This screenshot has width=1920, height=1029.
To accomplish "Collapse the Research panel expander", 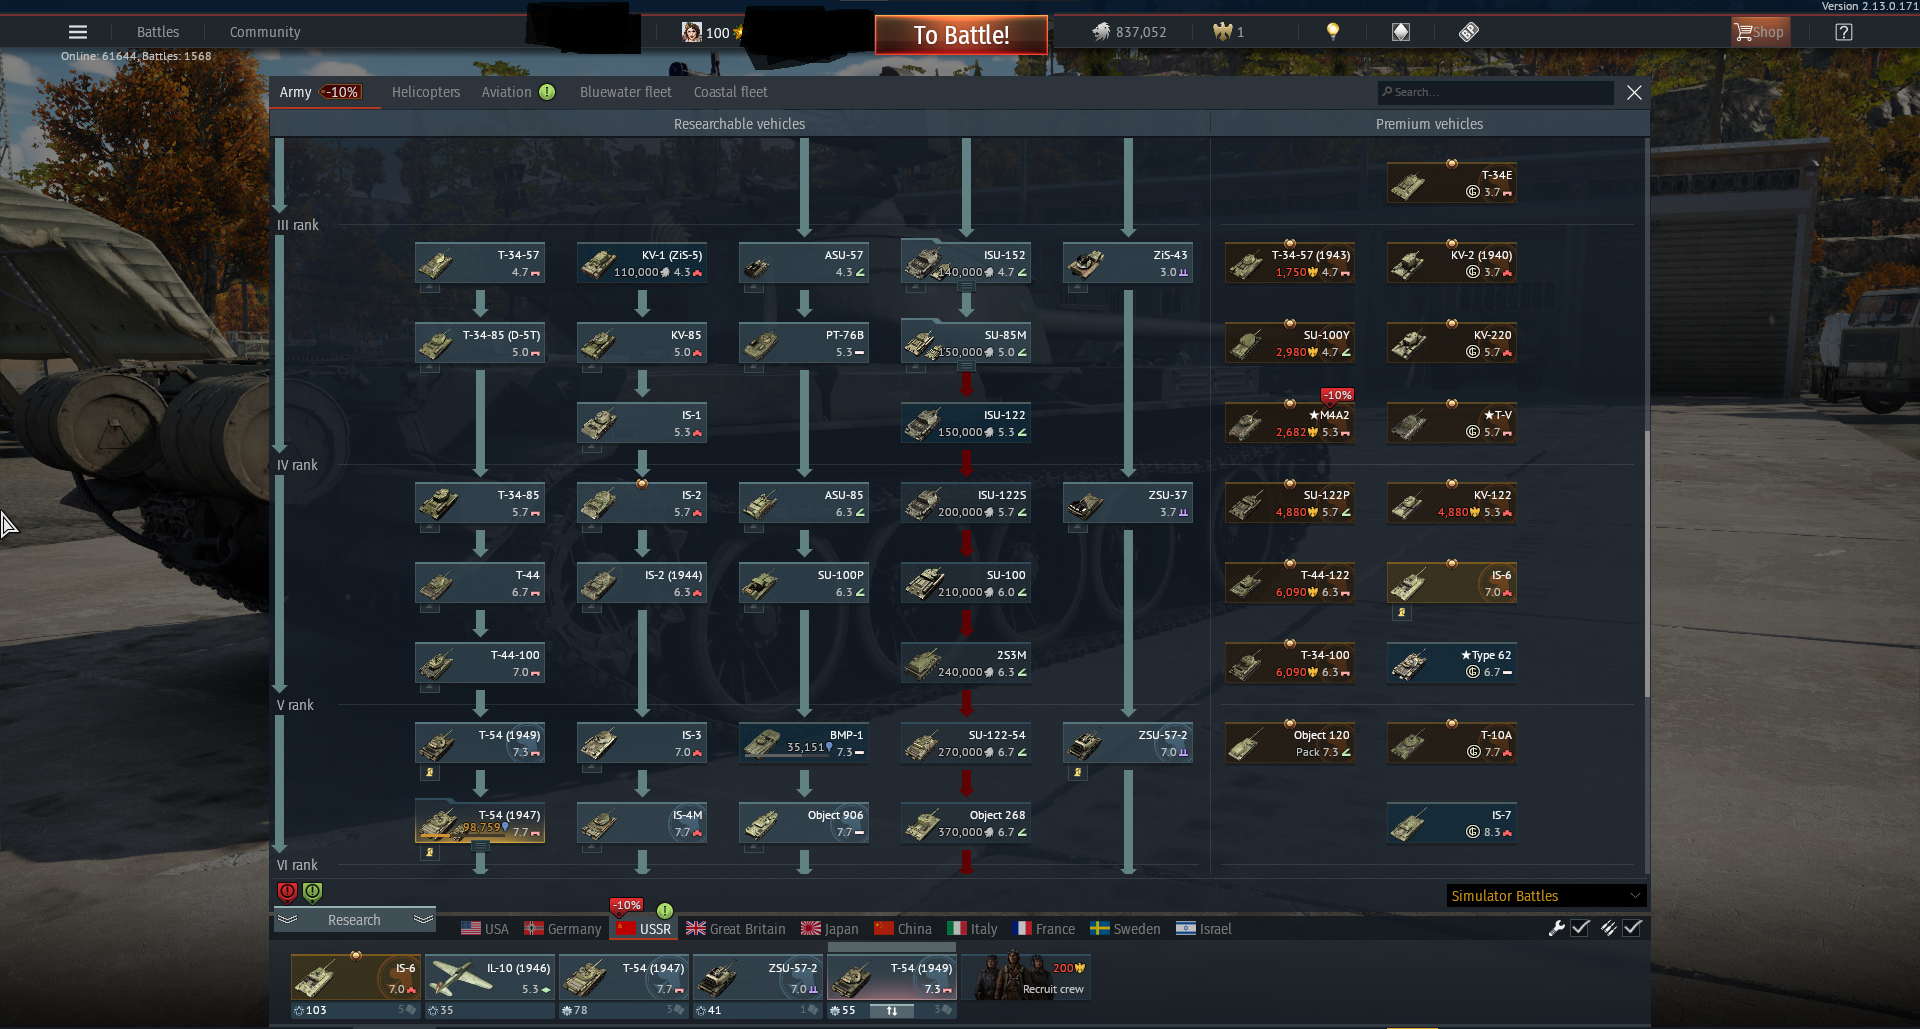I will [x=354, y=920].
